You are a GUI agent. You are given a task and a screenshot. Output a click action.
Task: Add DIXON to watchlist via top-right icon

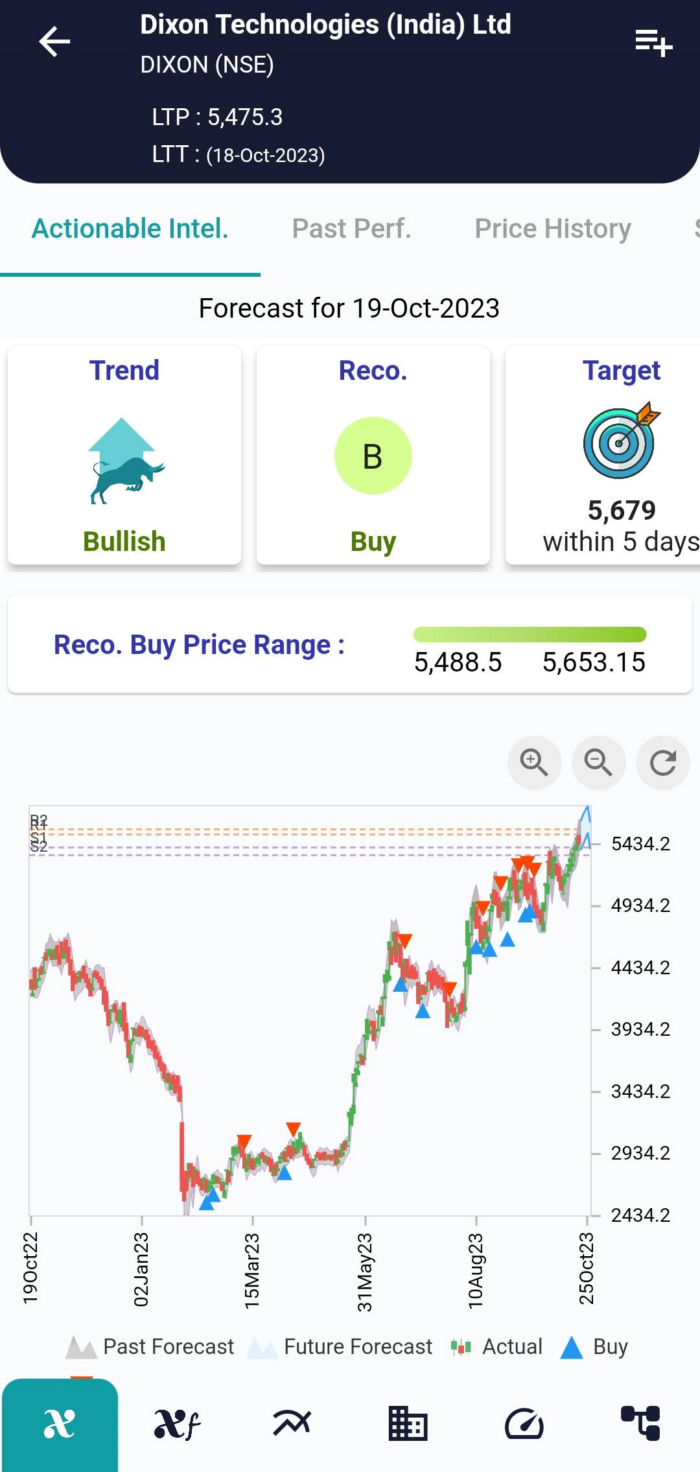point(652,42)
